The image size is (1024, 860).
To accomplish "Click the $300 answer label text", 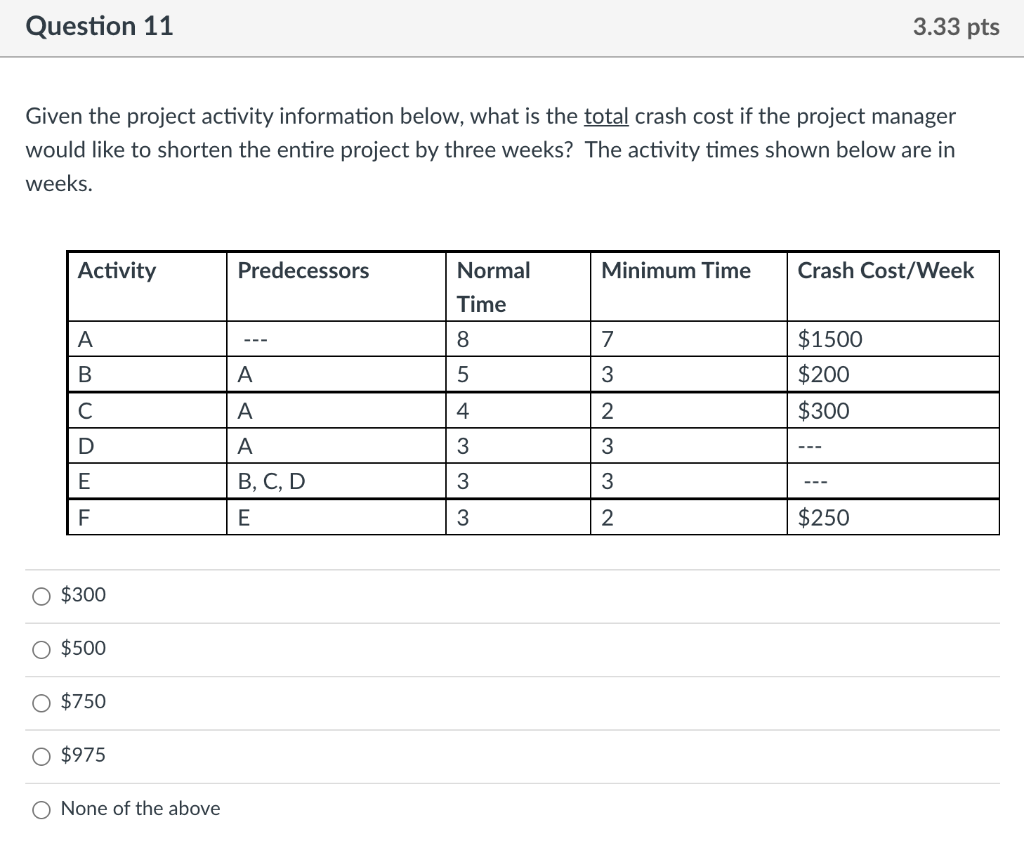I will (82, 595).
